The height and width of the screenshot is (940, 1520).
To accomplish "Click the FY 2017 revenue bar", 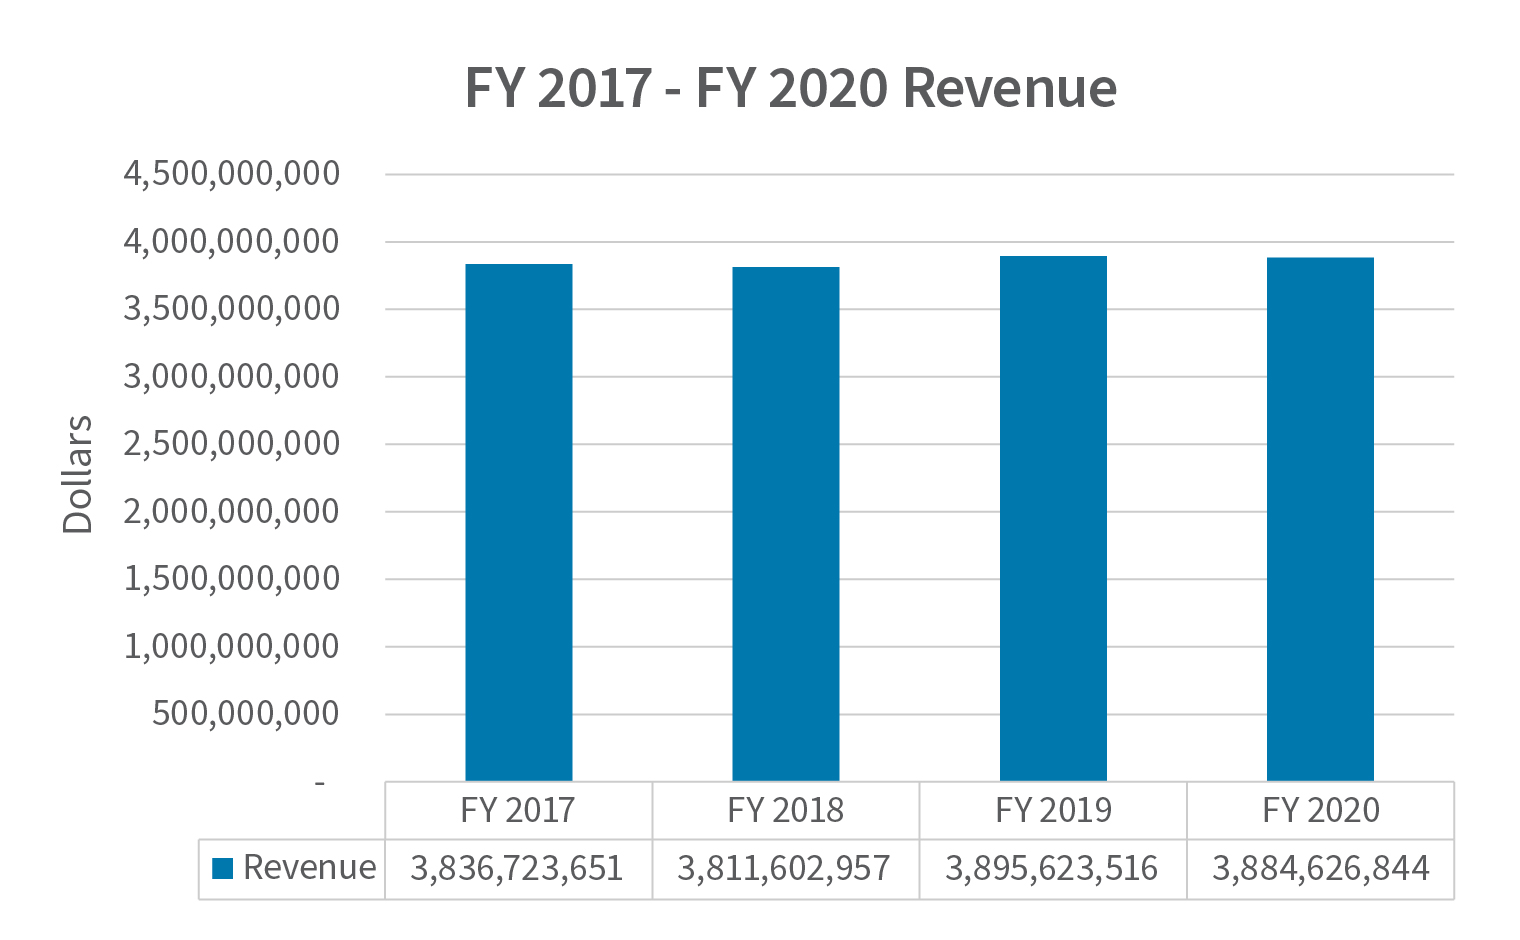I will click(518, 520).
